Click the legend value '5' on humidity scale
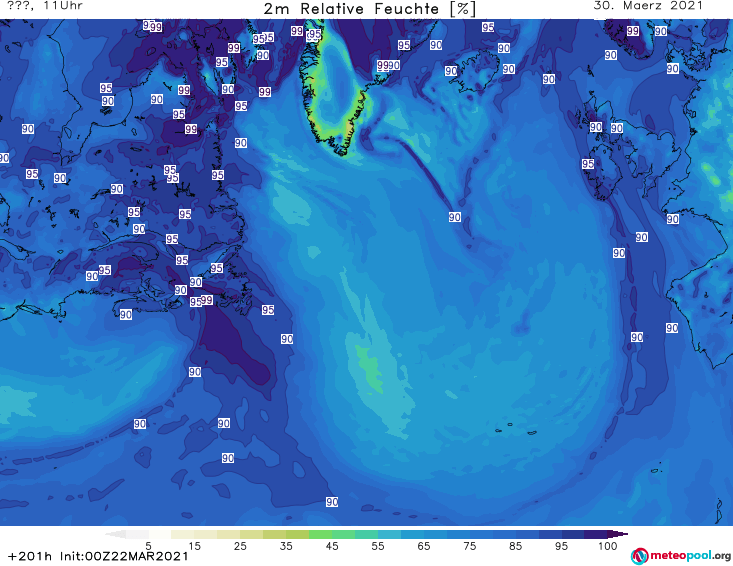Screen dimensions: 733x566 pos(148,546)
